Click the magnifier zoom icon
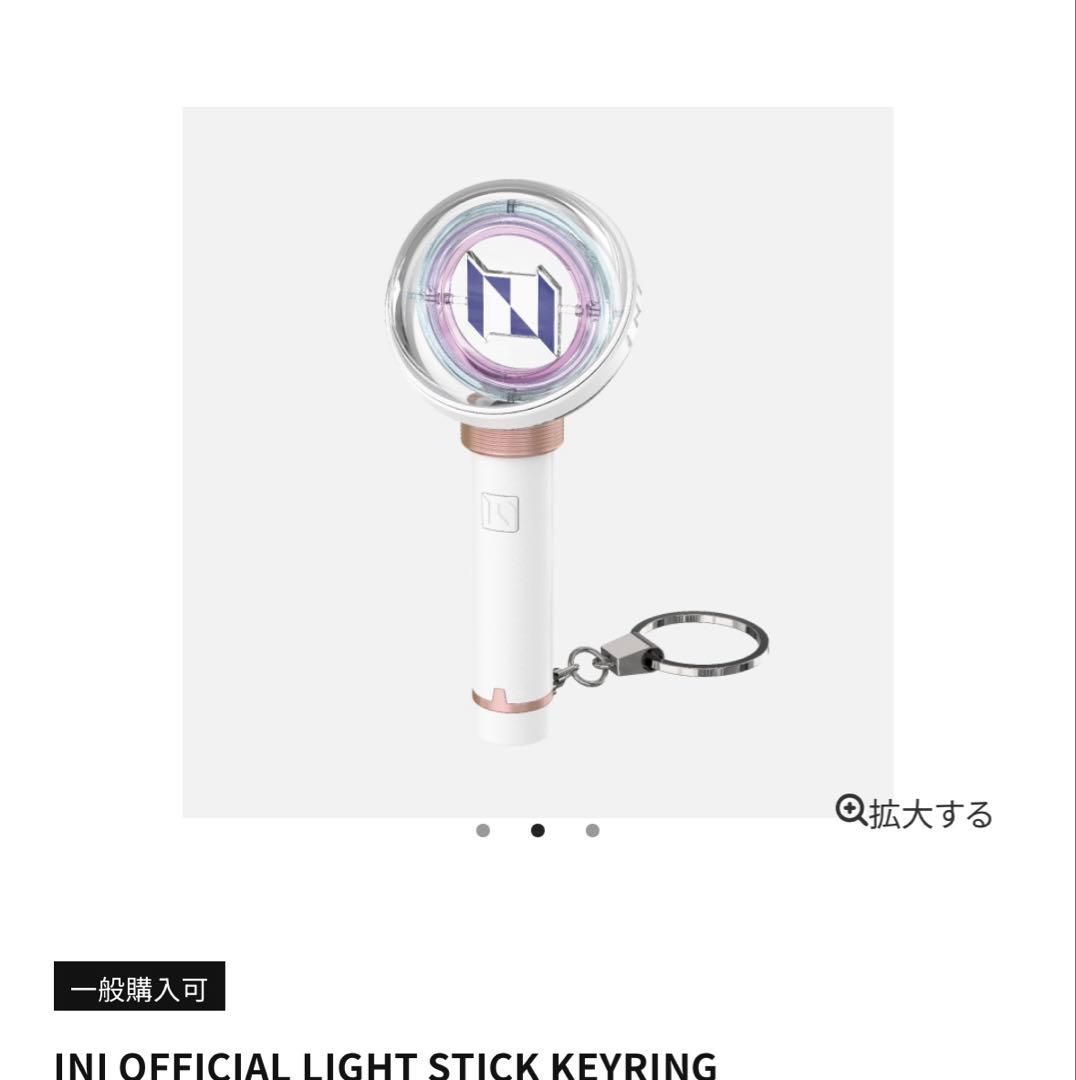The image size is (1076, 1080). click(x=851, y=810)
